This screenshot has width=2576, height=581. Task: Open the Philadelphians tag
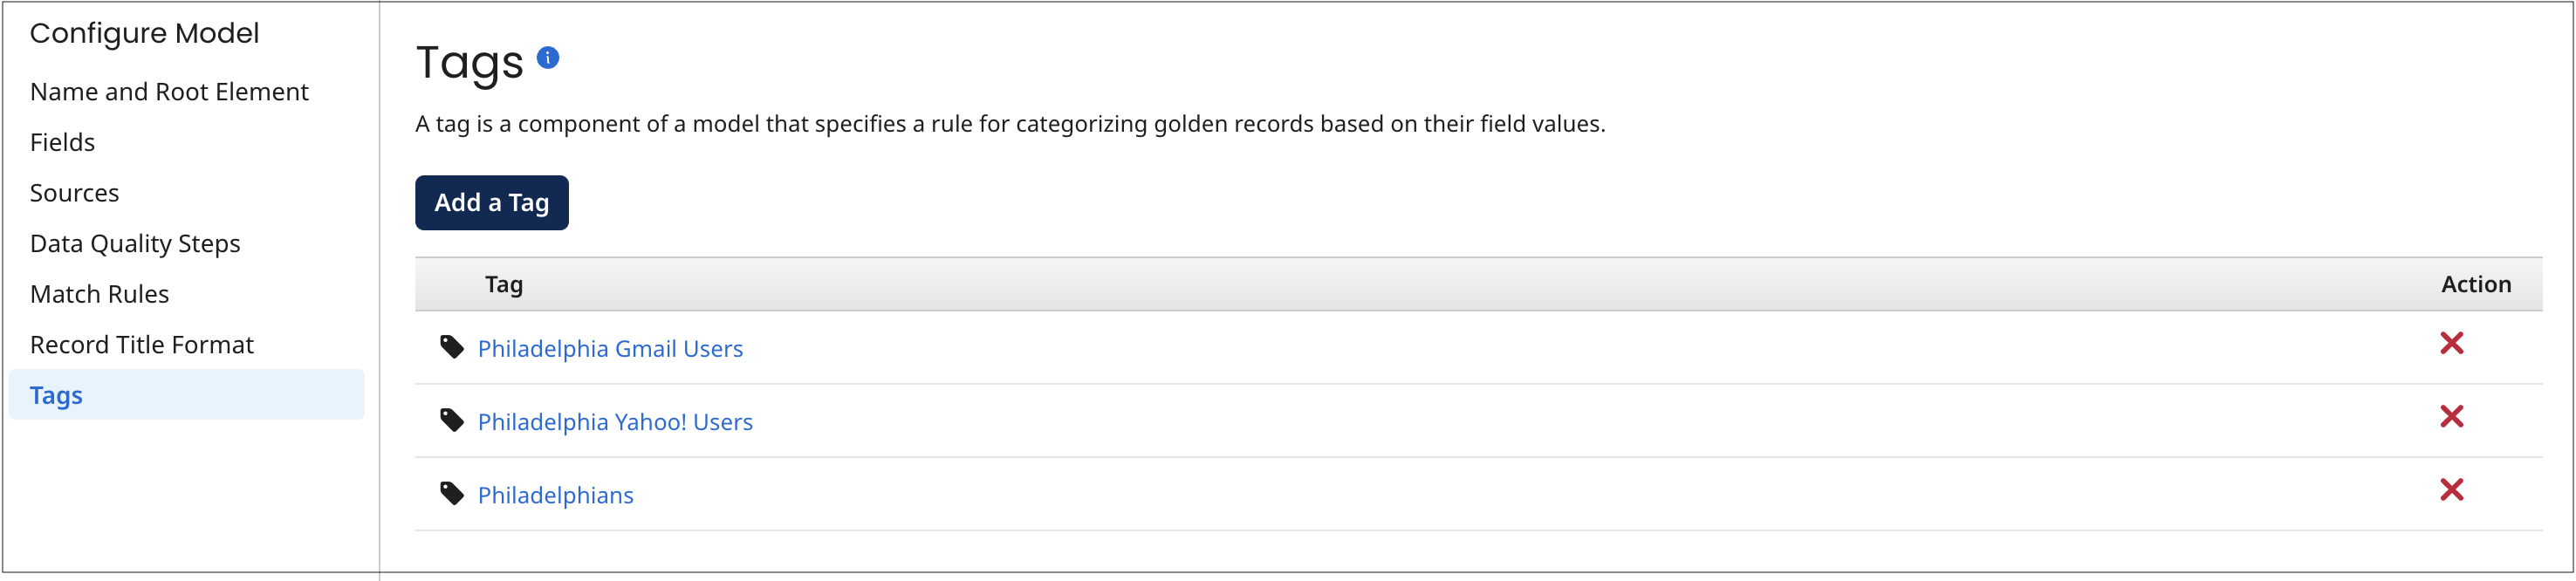[x=556, y=494]
